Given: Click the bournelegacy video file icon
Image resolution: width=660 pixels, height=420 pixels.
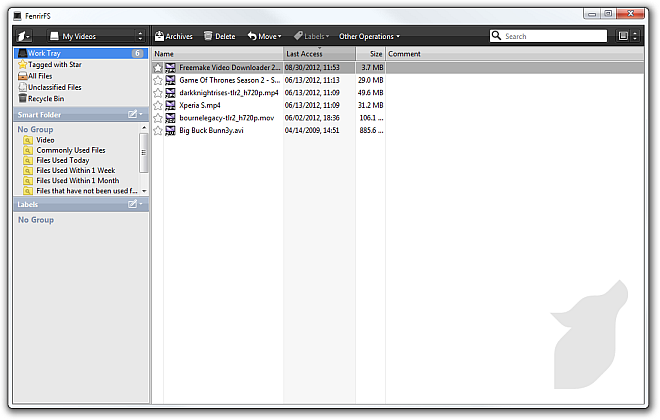Looking at the screenshot, I should tap(170, 118).
